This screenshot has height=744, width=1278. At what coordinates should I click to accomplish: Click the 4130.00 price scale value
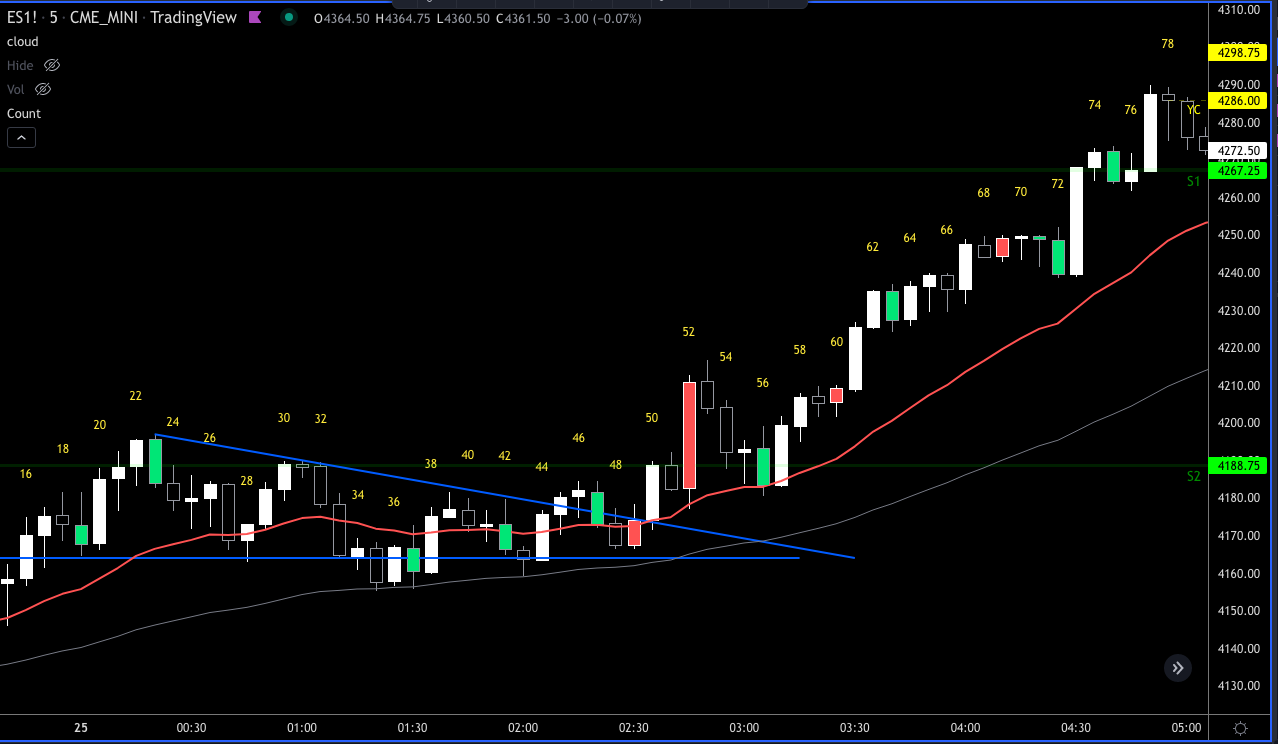[x=1238, y=686]
